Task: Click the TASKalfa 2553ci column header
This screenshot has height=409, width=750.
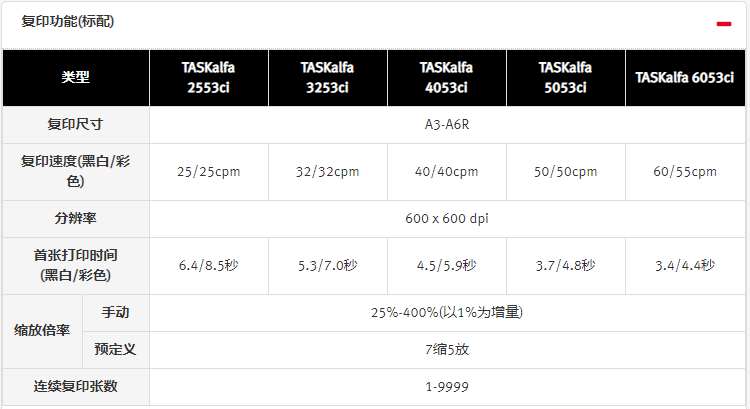Action: click(208, 77)
